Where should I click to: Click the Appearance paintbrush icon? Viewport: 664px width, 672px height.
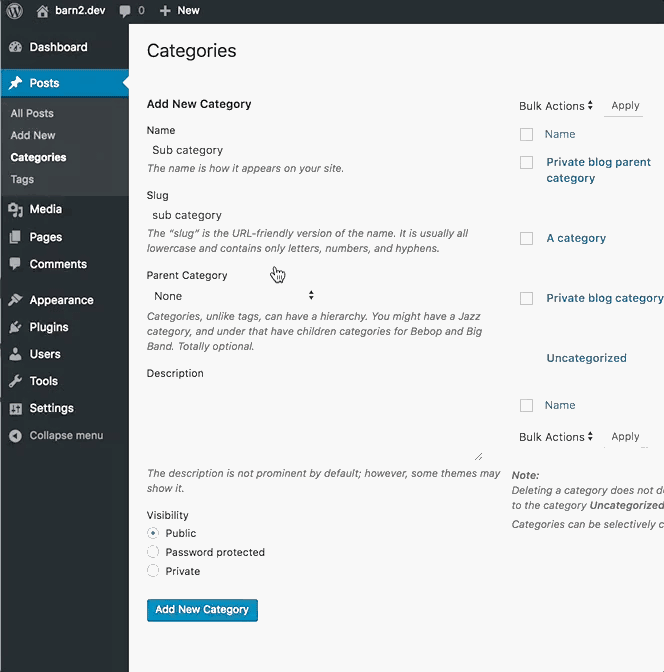coord(15,300)
